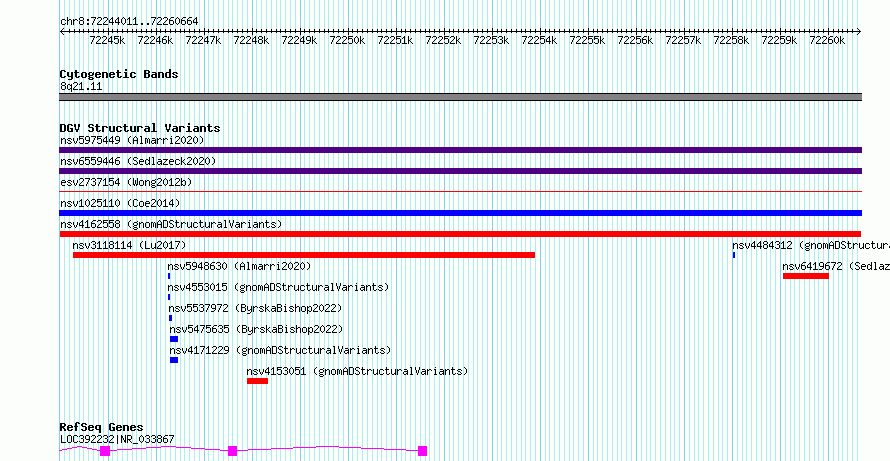Screen dimensions: 890x461
Task: Open the nsv1025110 (Coe2014) variant label
Action: [x=120, y=203]
